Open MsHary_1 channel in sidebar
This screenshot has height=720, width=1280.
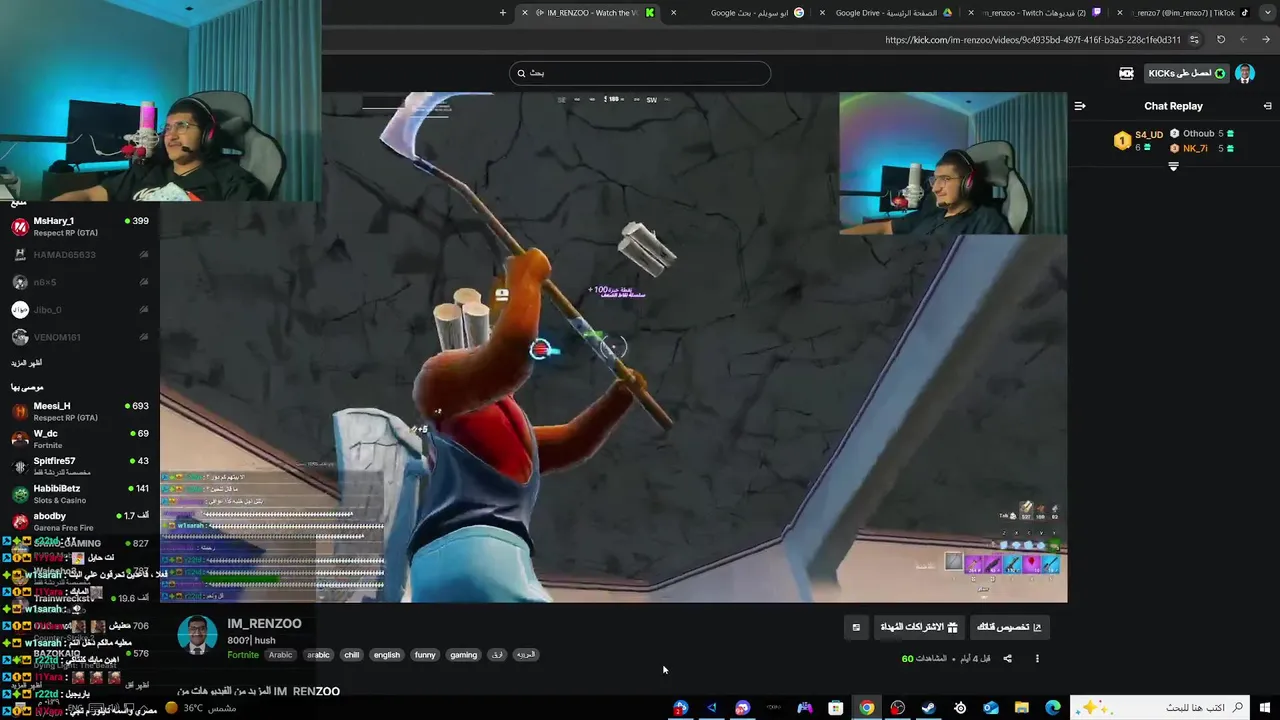[x=80, y=227]
